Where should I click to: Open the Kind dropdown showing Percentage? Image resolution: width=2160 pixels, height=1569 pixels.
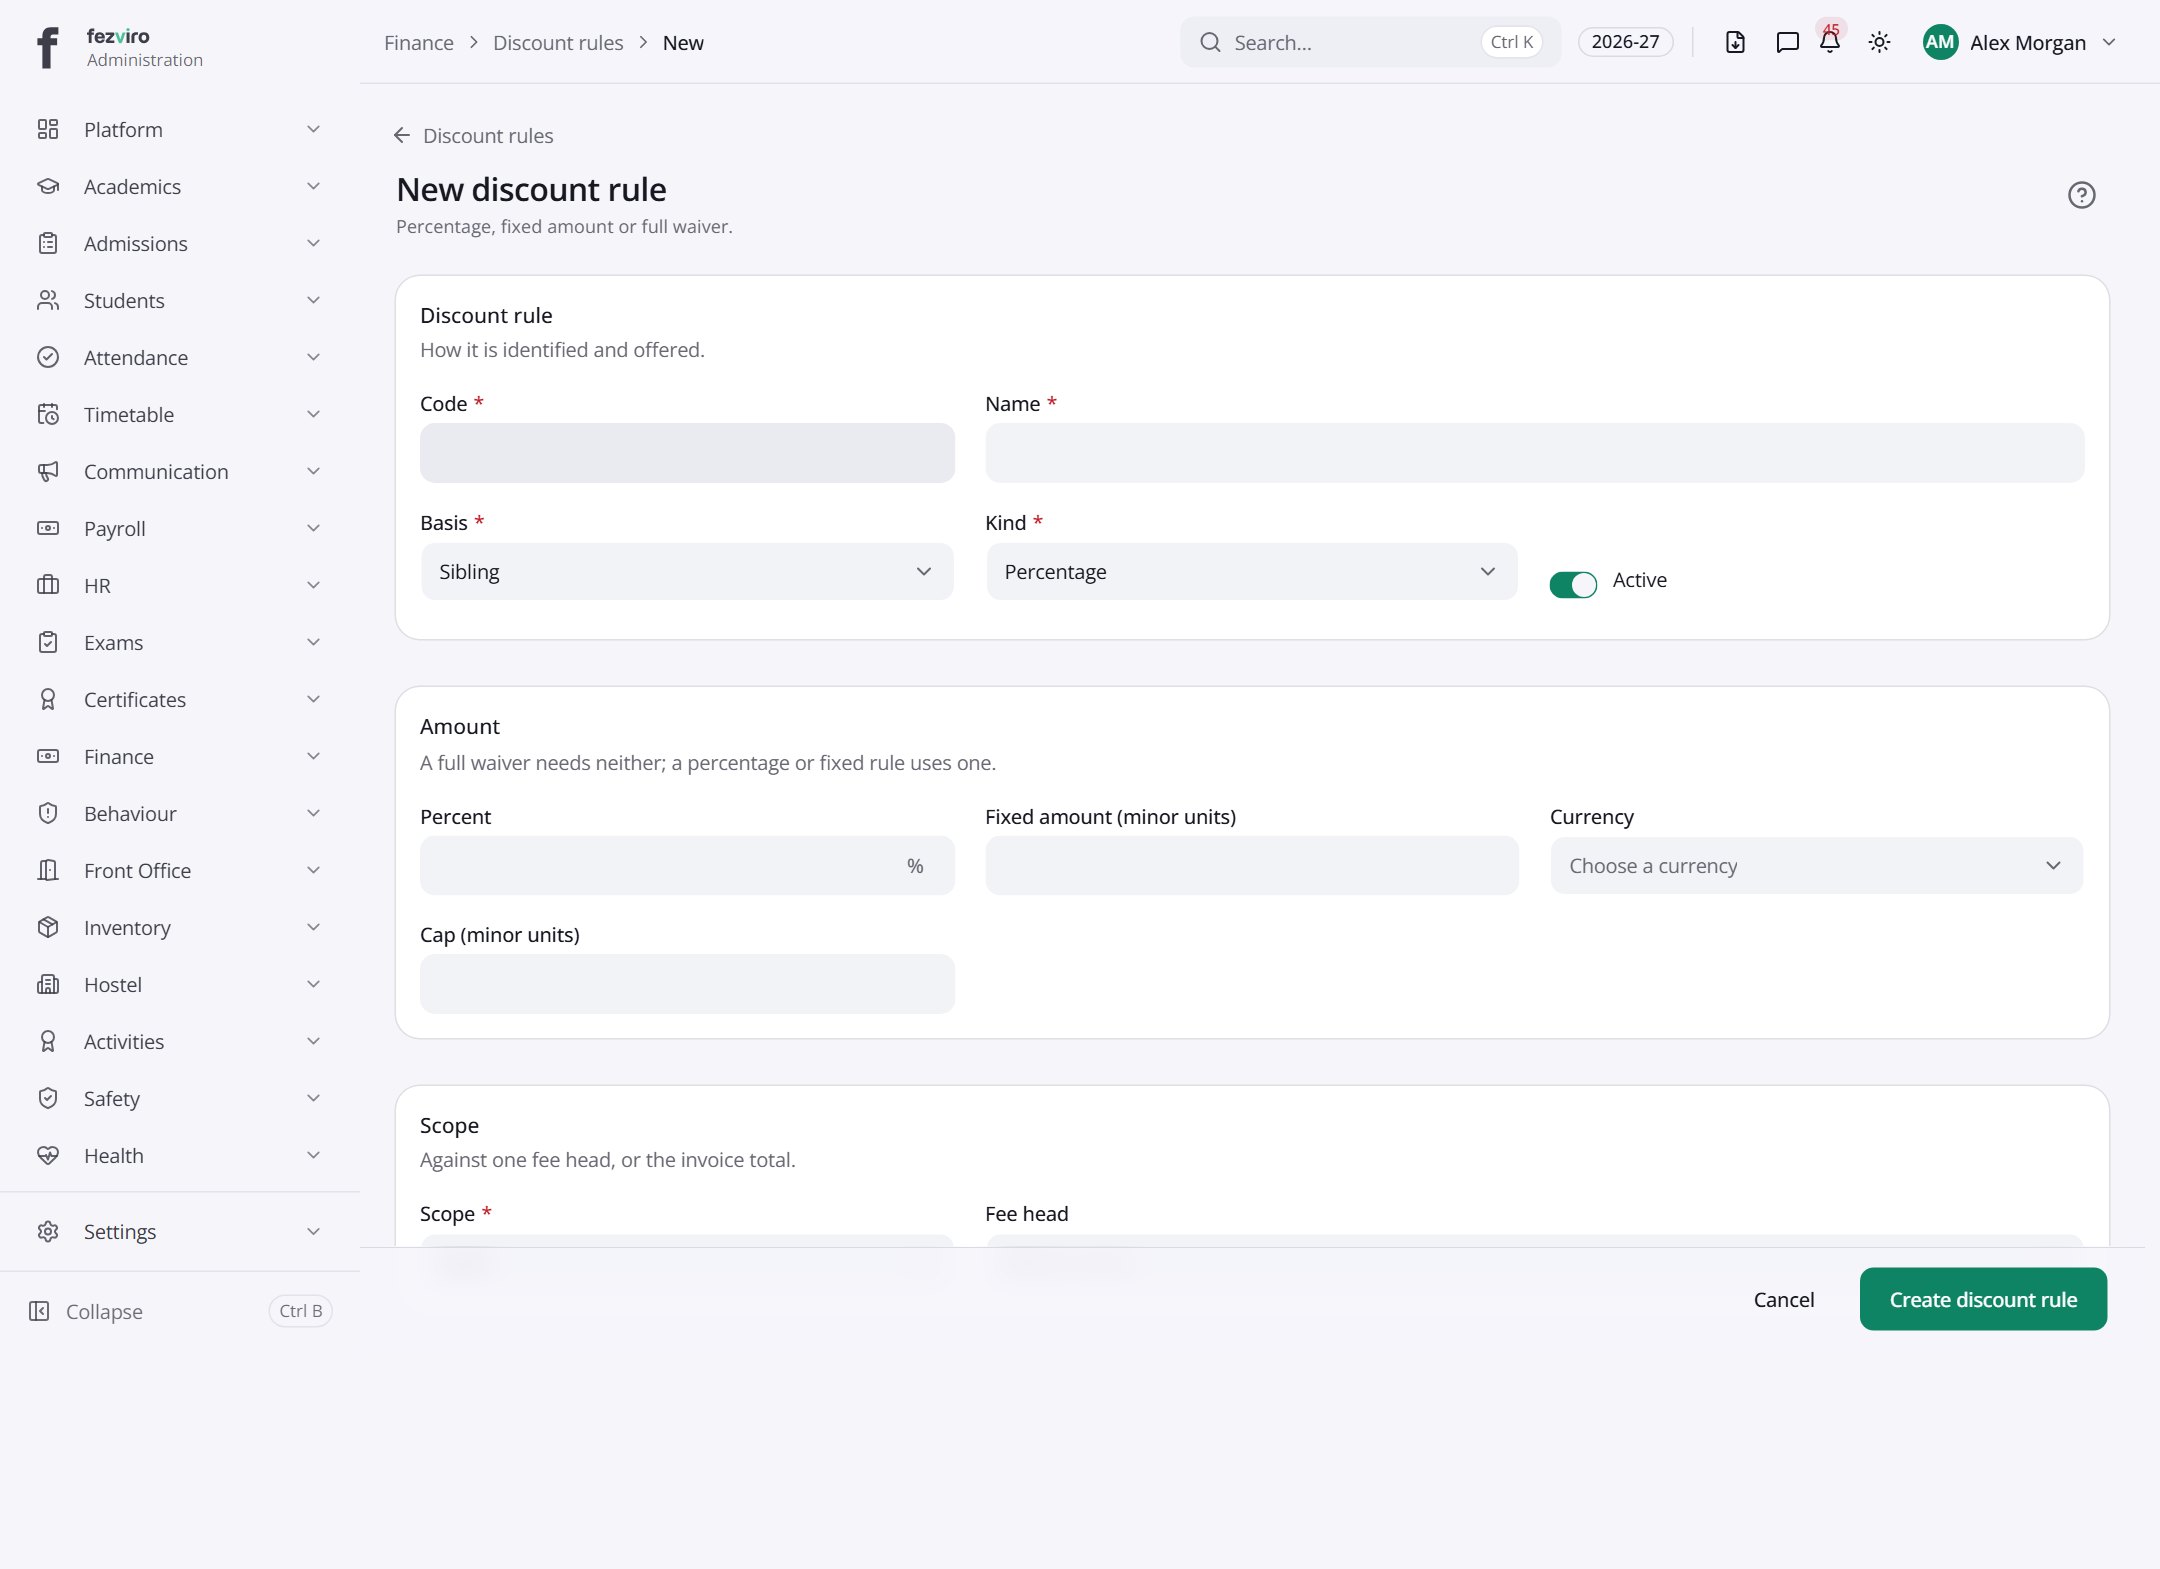1251,572
